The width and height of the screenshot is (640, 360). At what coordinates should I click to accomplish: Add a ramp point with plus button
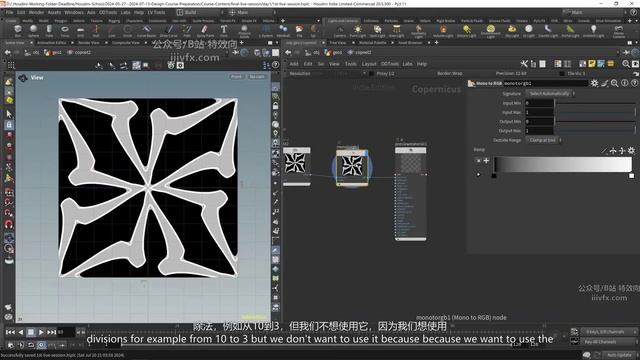click(486, 161)
